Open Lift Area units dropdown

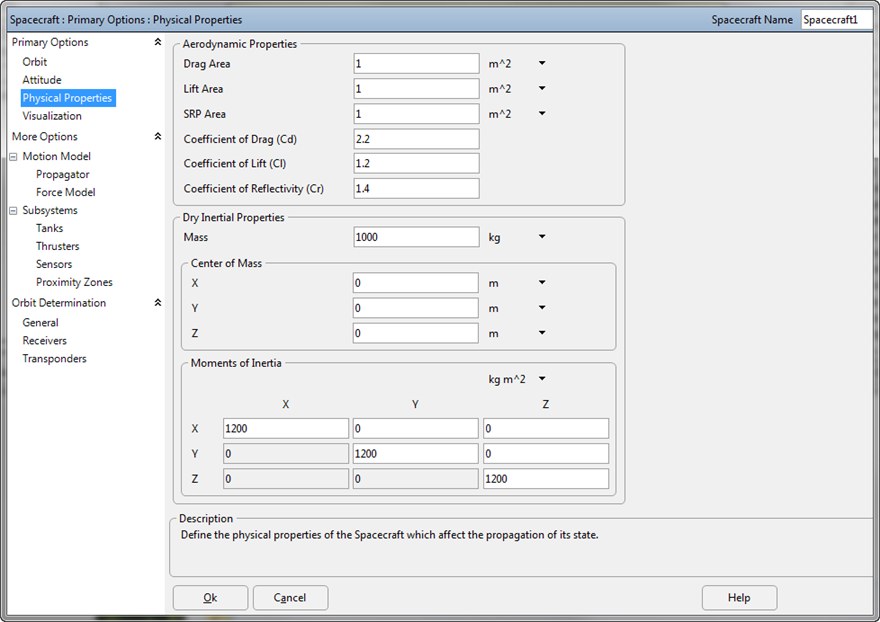click(x=542, y=88)
